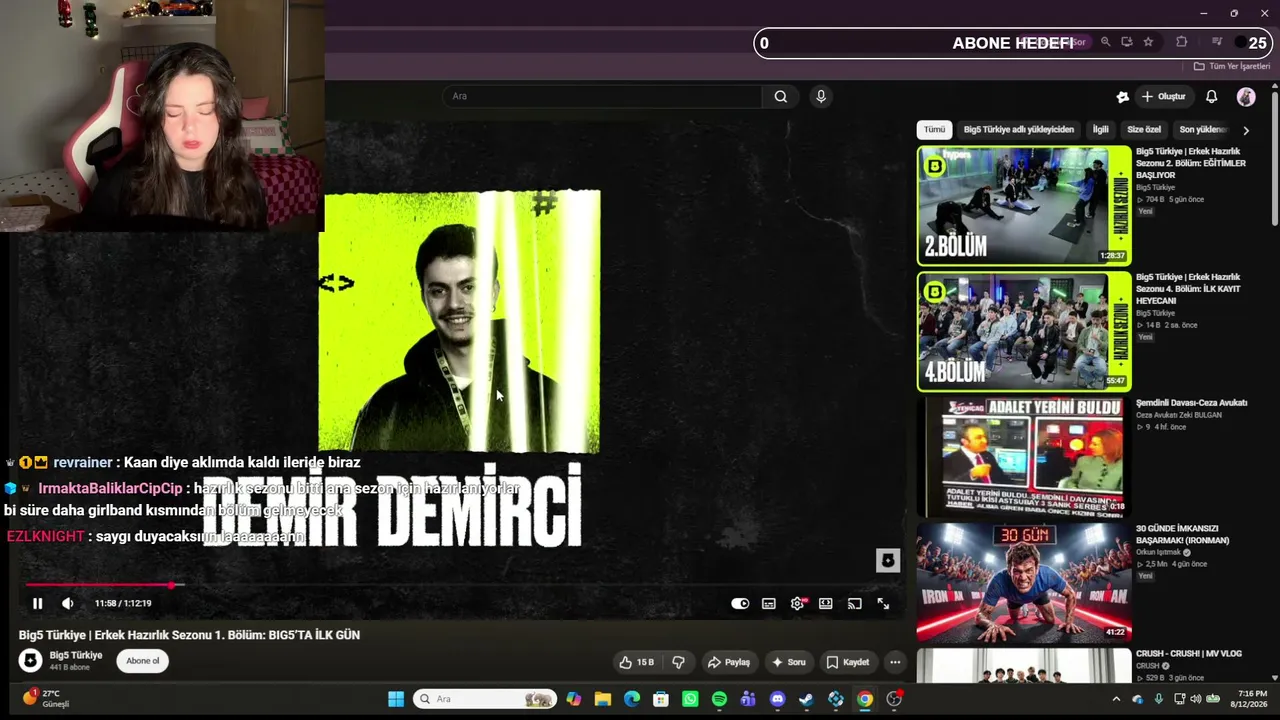
Task: Open more actions three-dot menu
Action: [895, 662]
